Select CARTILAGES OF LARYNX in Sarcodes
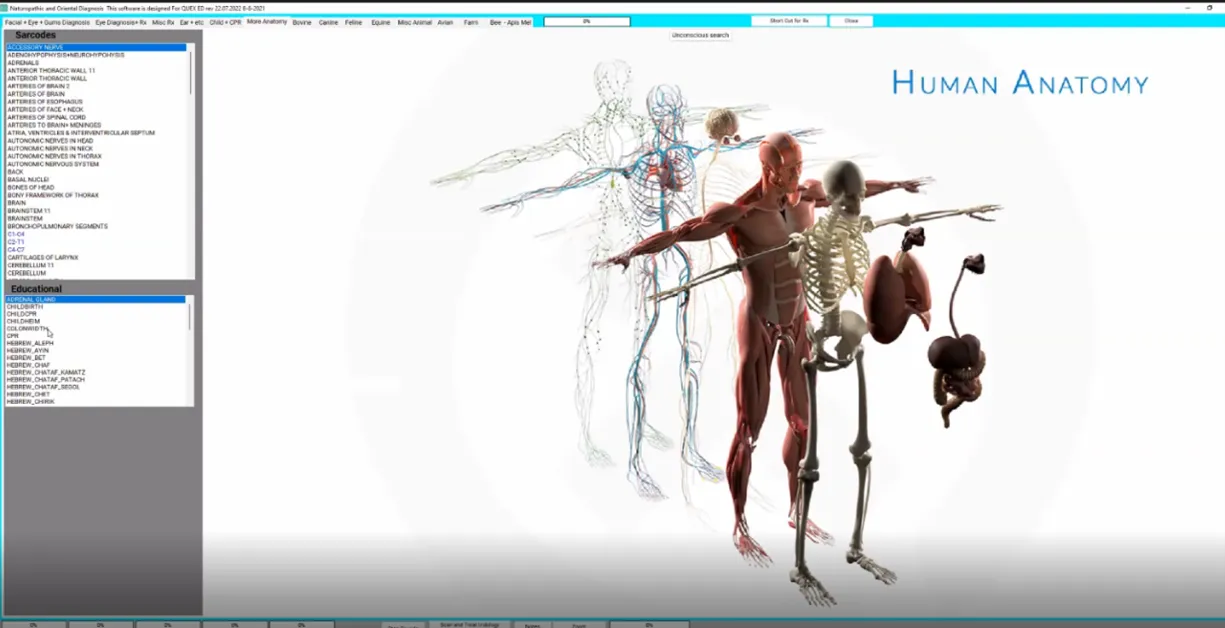 tap(42, 257)
